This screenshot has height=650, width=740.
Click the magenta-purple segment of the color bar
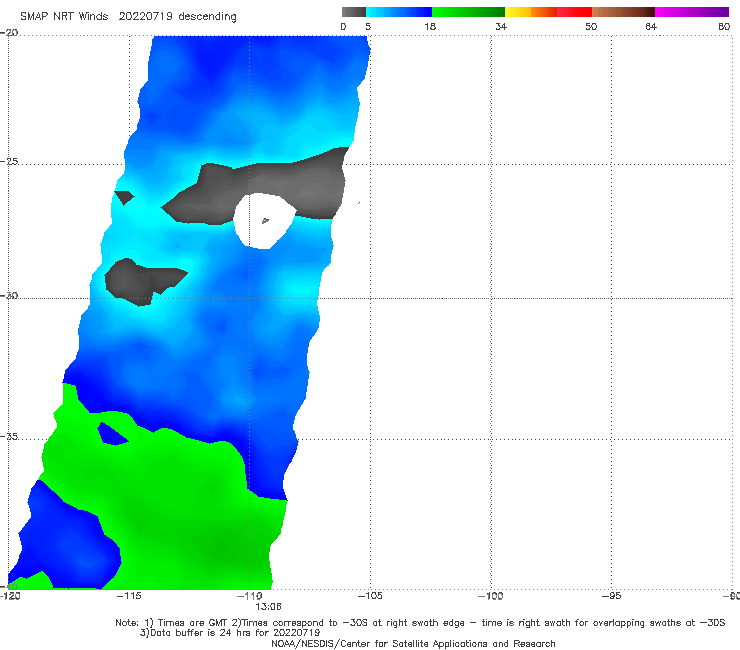coord(692,12)
